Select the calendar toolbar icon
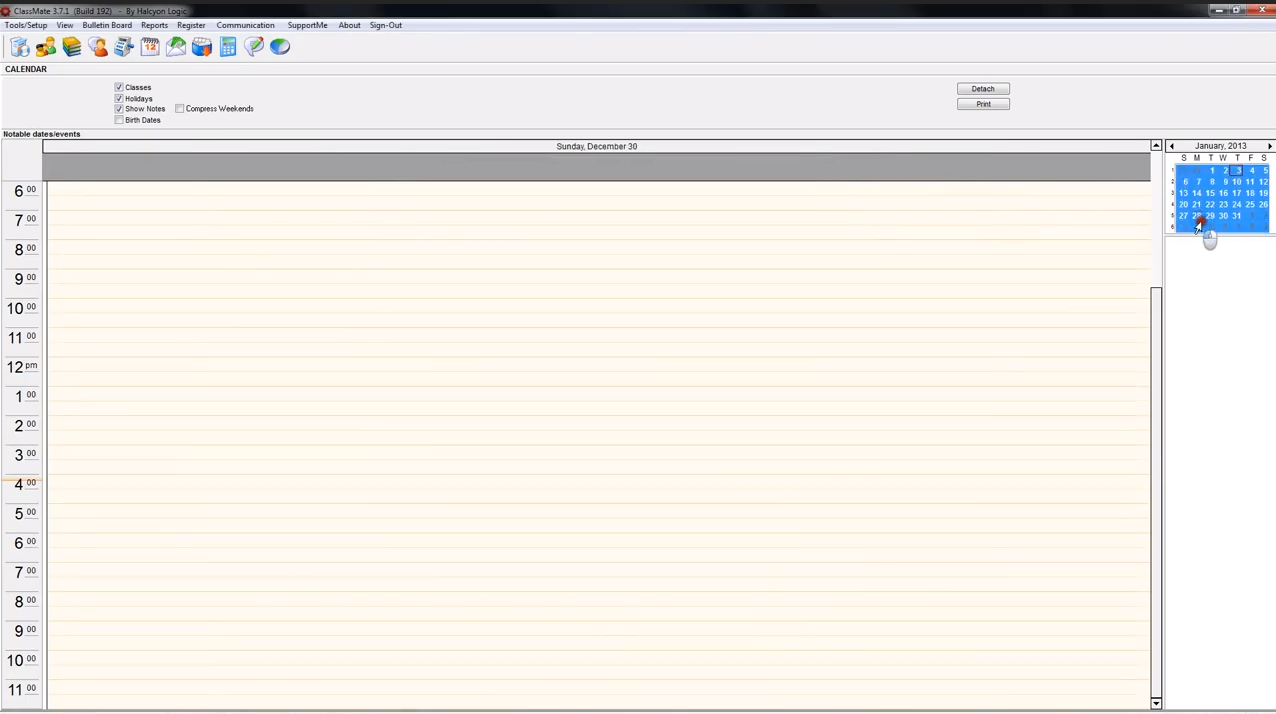Viewport: 1276px width, 714px height. [x=150, y=46]
